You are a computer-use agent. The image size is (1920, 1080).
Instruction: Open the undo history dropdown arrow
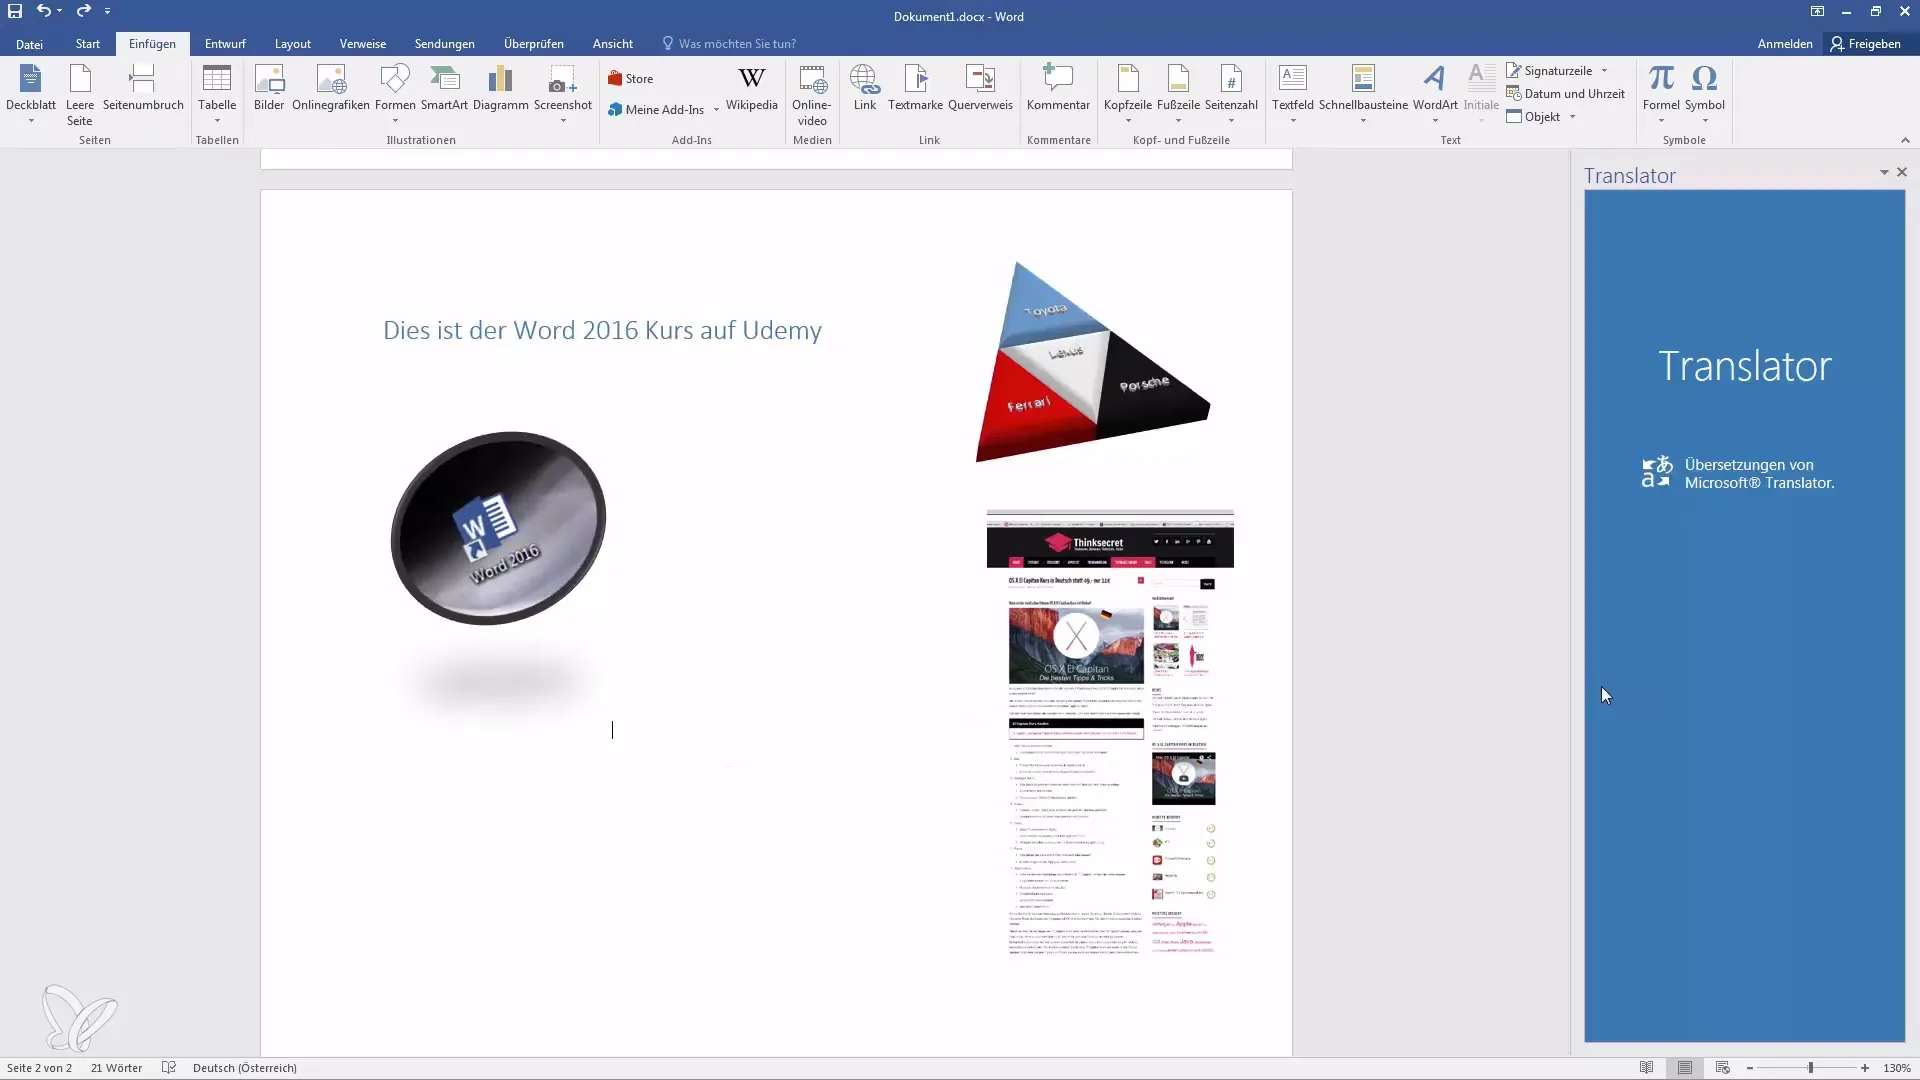[60, 11]
